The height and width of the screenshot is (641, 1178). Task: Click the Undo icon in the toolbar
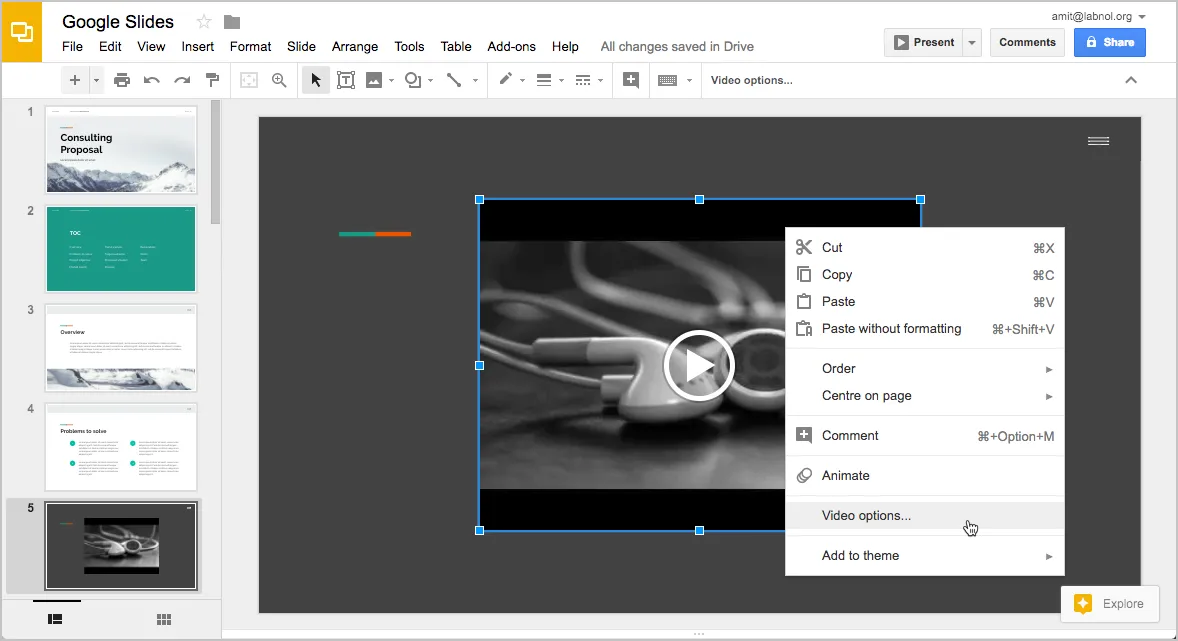[151, 80]
